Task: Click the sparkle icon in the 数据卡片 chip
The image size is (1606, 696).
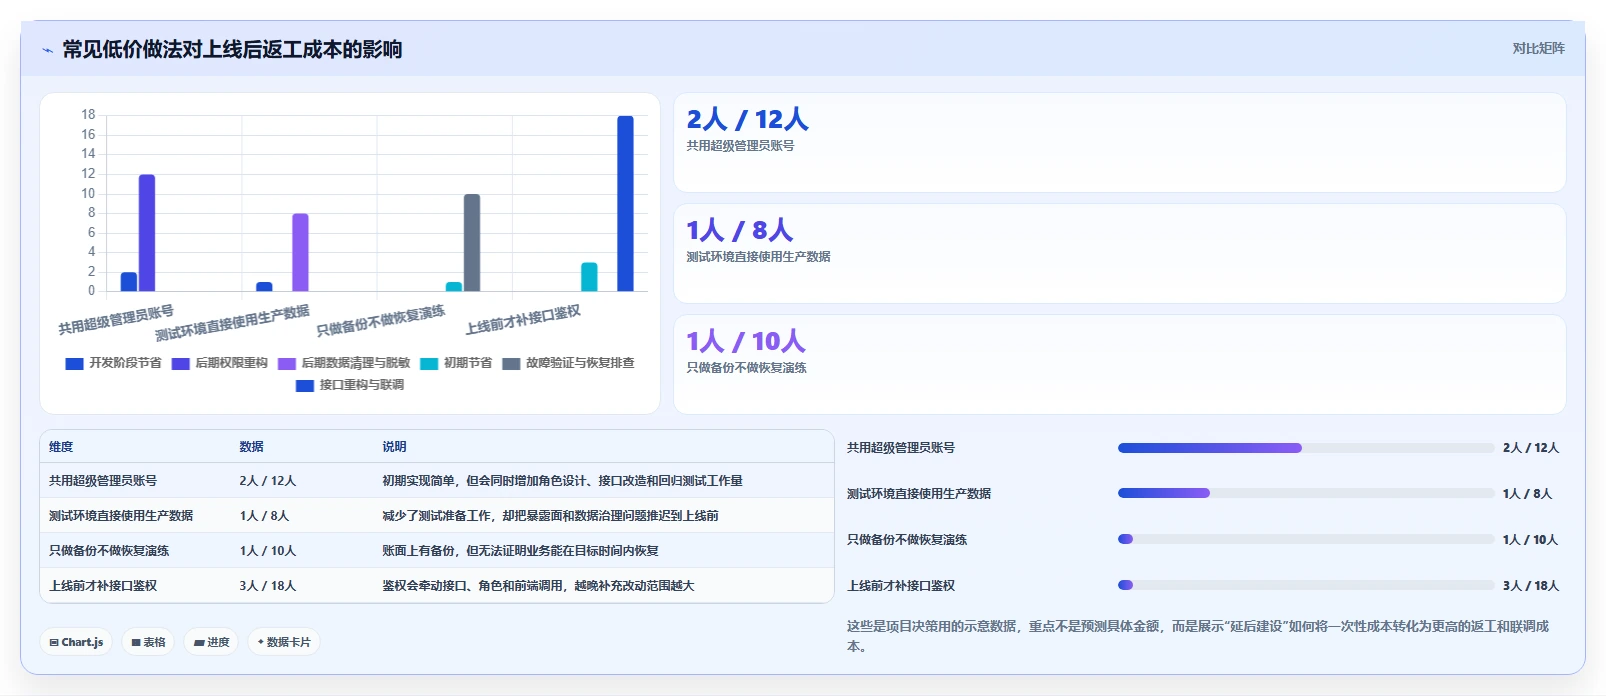Action: point(261,642)
